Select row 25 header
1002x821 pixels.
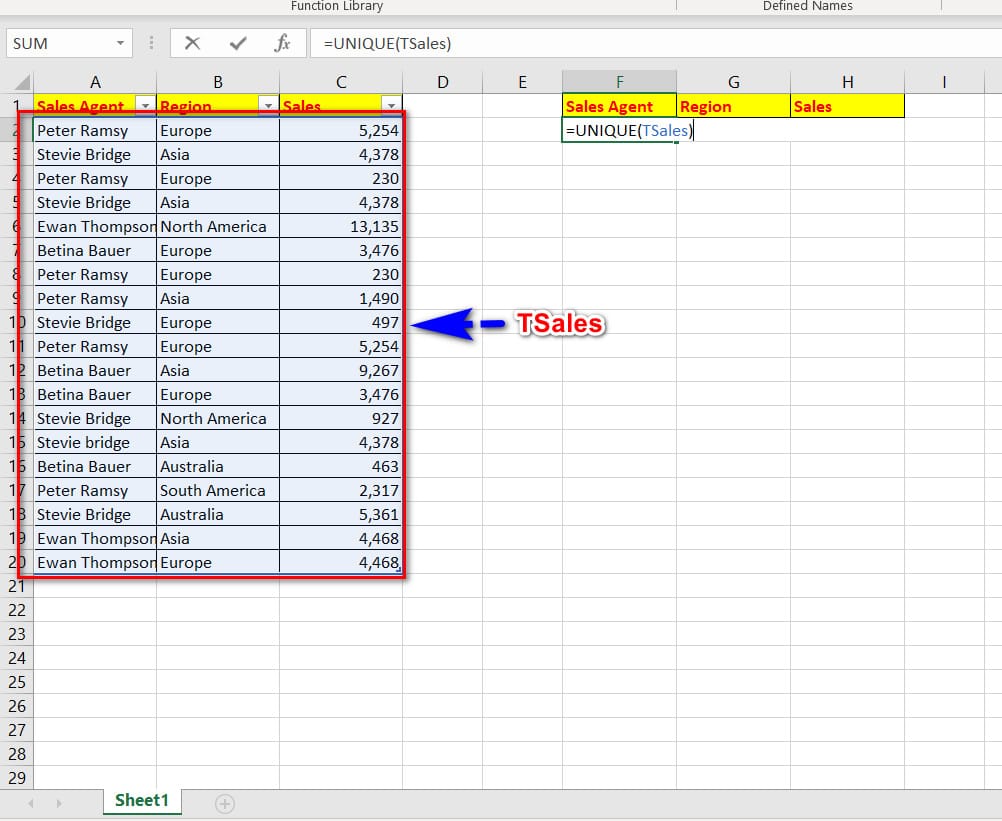16,682
